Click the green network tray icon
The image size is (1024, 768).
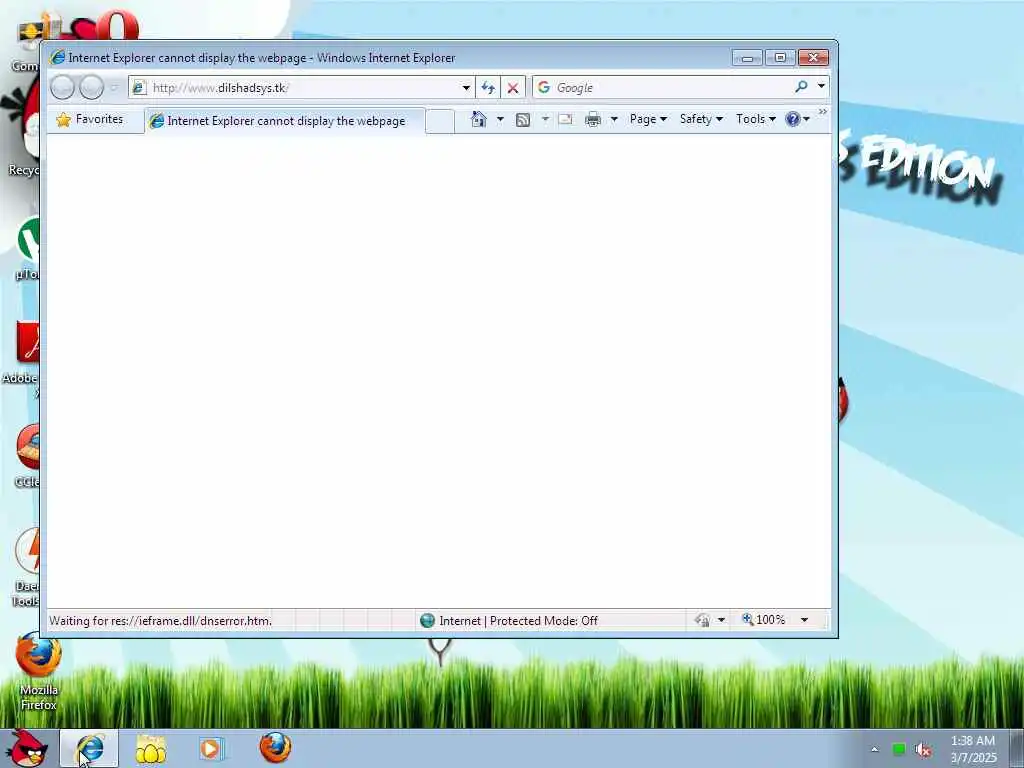(x=899, y=749)
